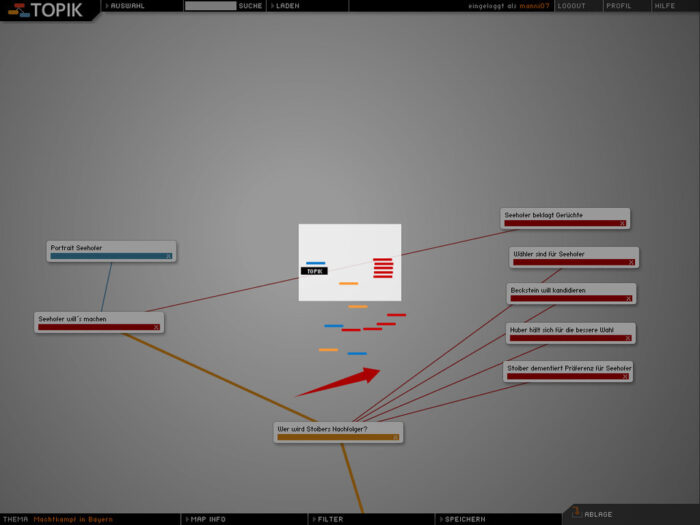Click the X icon on 'Seehofer will's machen' card
The width and height of the screenshot is (700, 525).
click(x=156, y=327)
